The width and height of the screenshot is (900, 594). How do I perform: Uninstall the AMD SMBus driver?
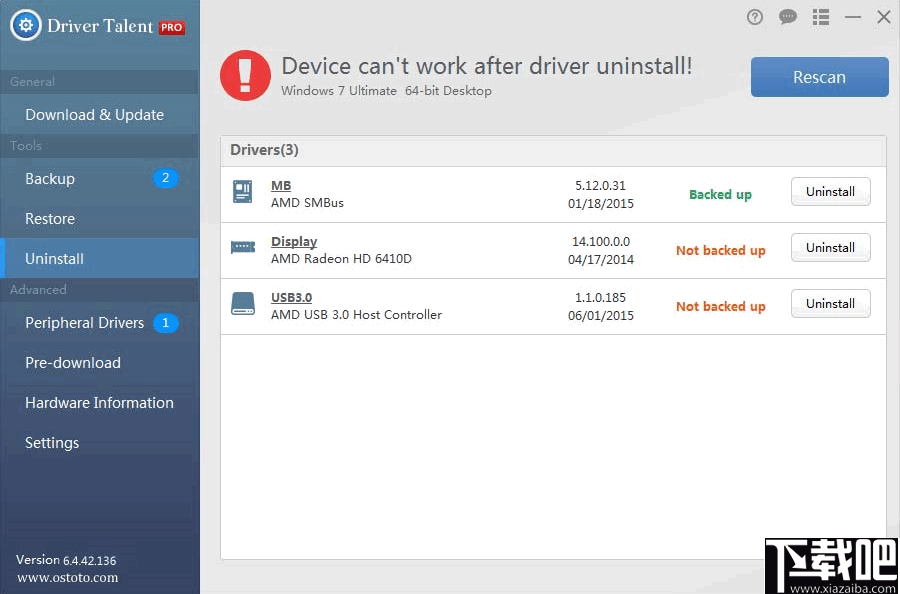[x=830, y=192]
